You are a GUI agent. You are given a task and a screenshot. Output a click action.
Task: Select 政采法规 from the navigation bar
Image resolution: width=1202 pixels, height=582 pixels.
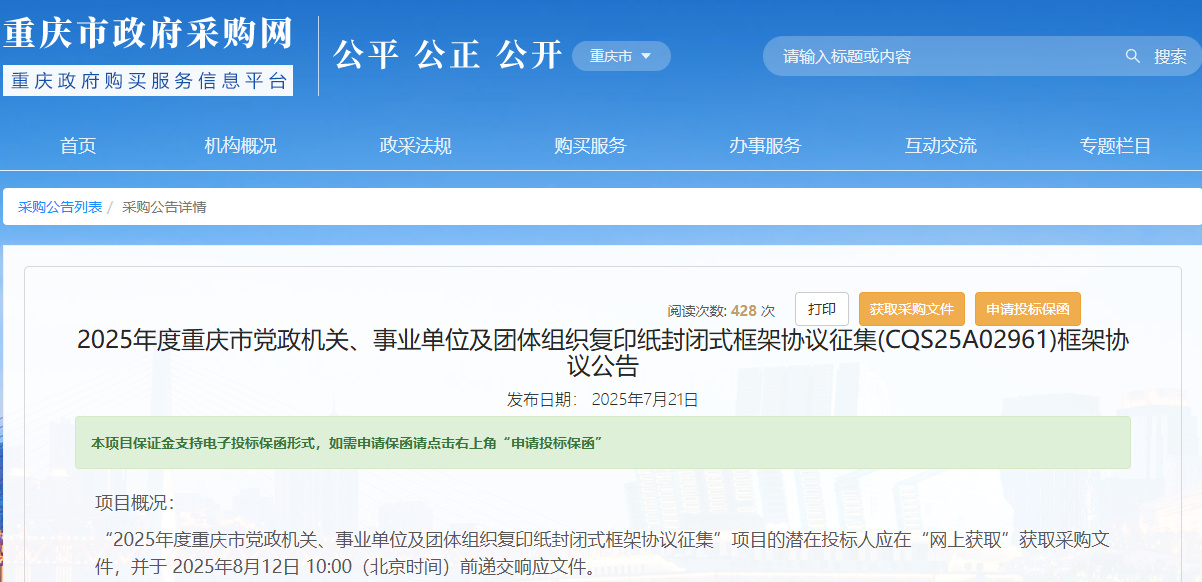pyautogui.click(x=414, y=145)
